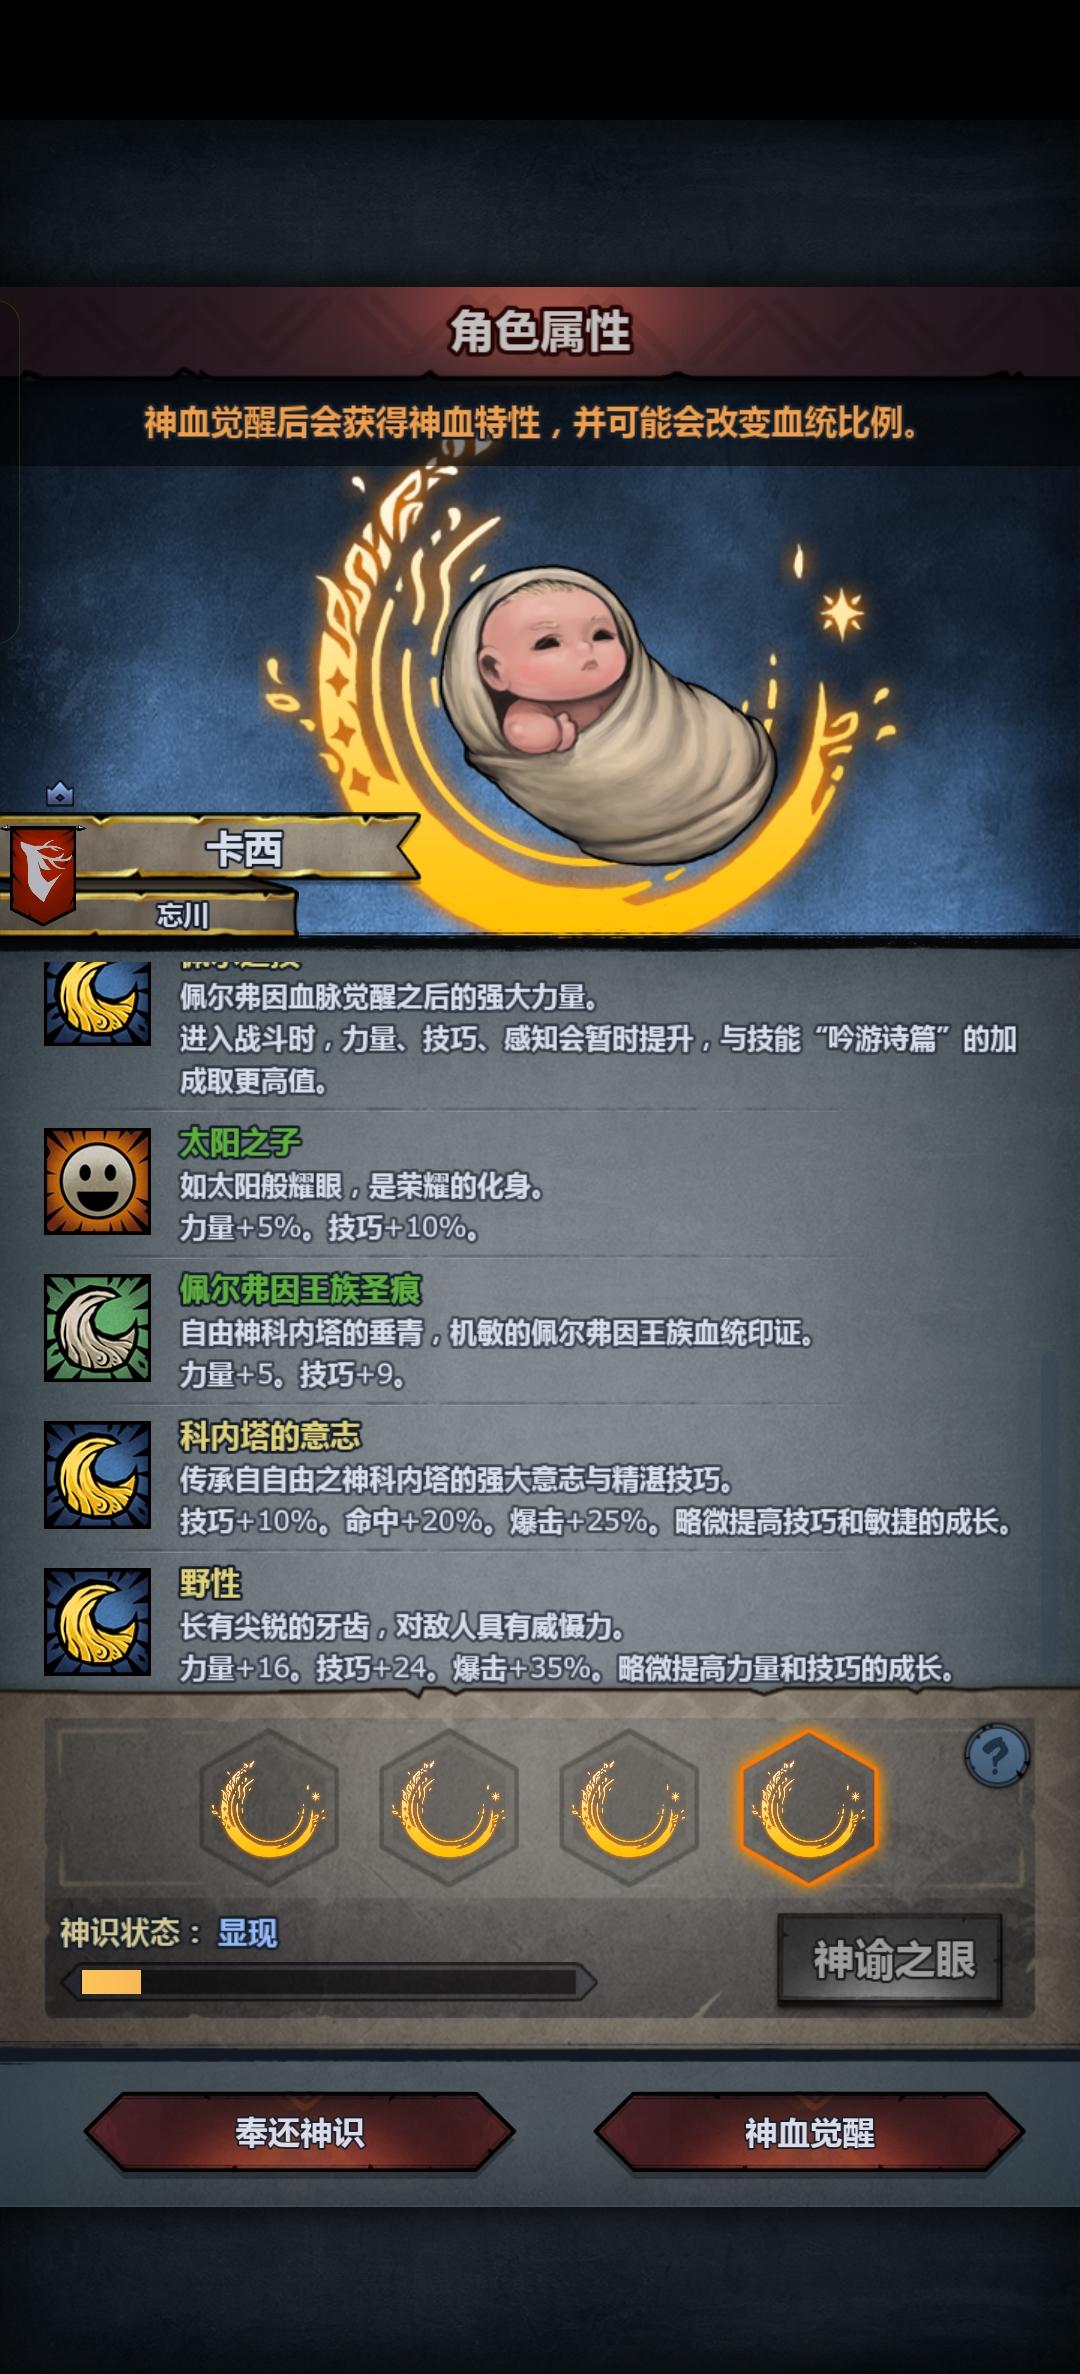Screen dimensions: 1080x2374
Task: Click the 奉还神识 button
Action: click(300, 2133)
